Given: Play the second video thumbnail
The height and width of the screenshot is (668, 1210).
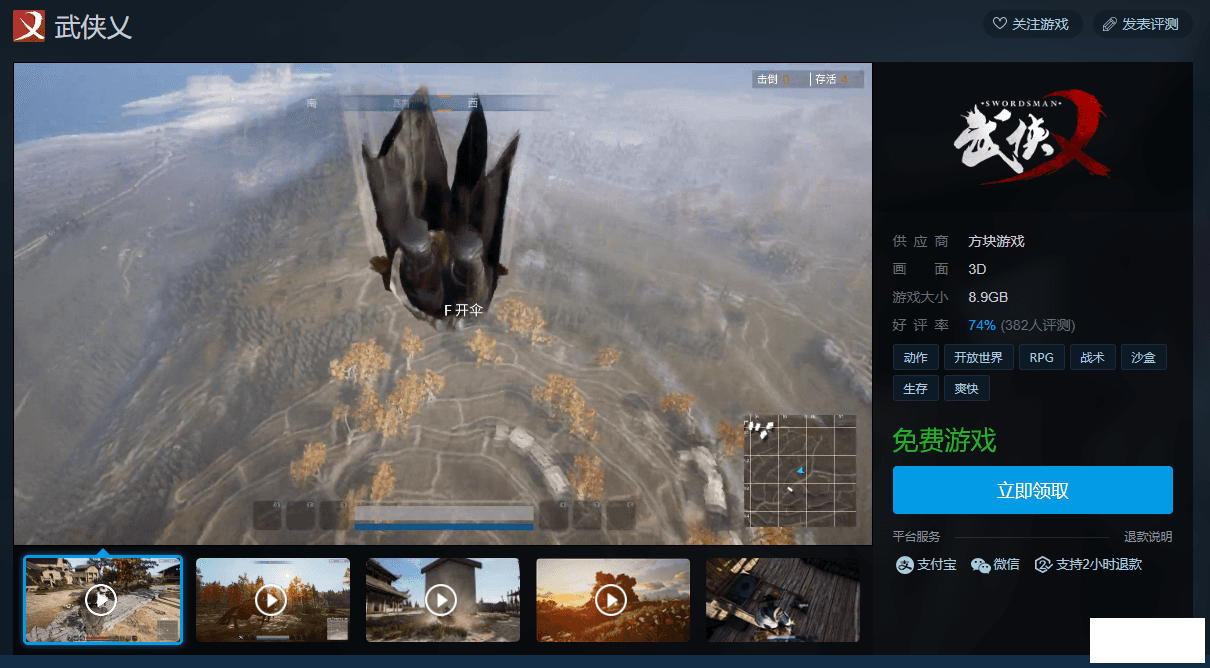Looking at the screenshot, I should pyautogui.click(x=272, y=600).
